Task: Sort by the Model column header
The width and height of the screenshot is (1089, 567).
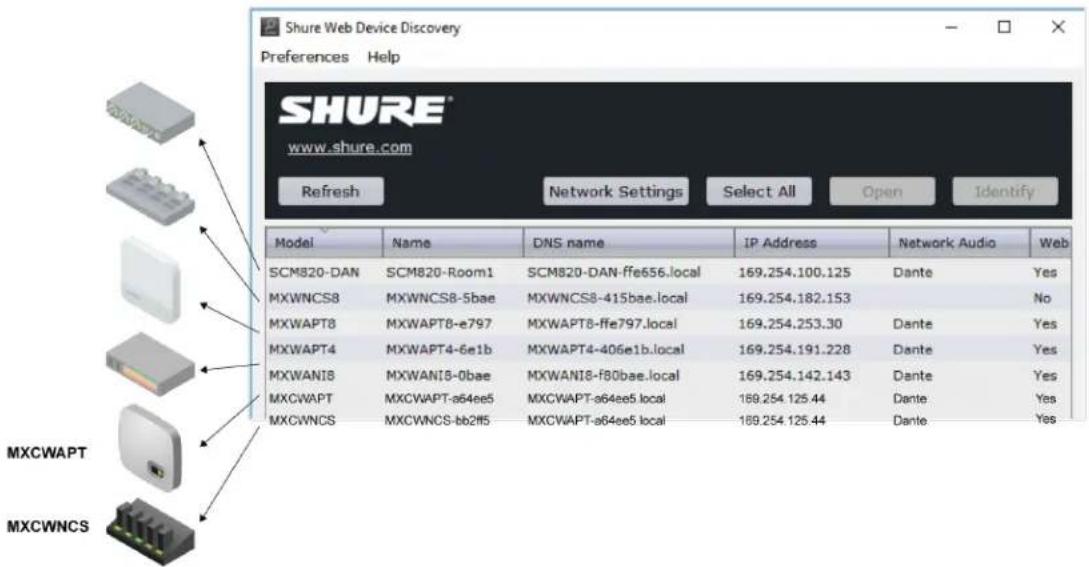Action: [324, 243]
